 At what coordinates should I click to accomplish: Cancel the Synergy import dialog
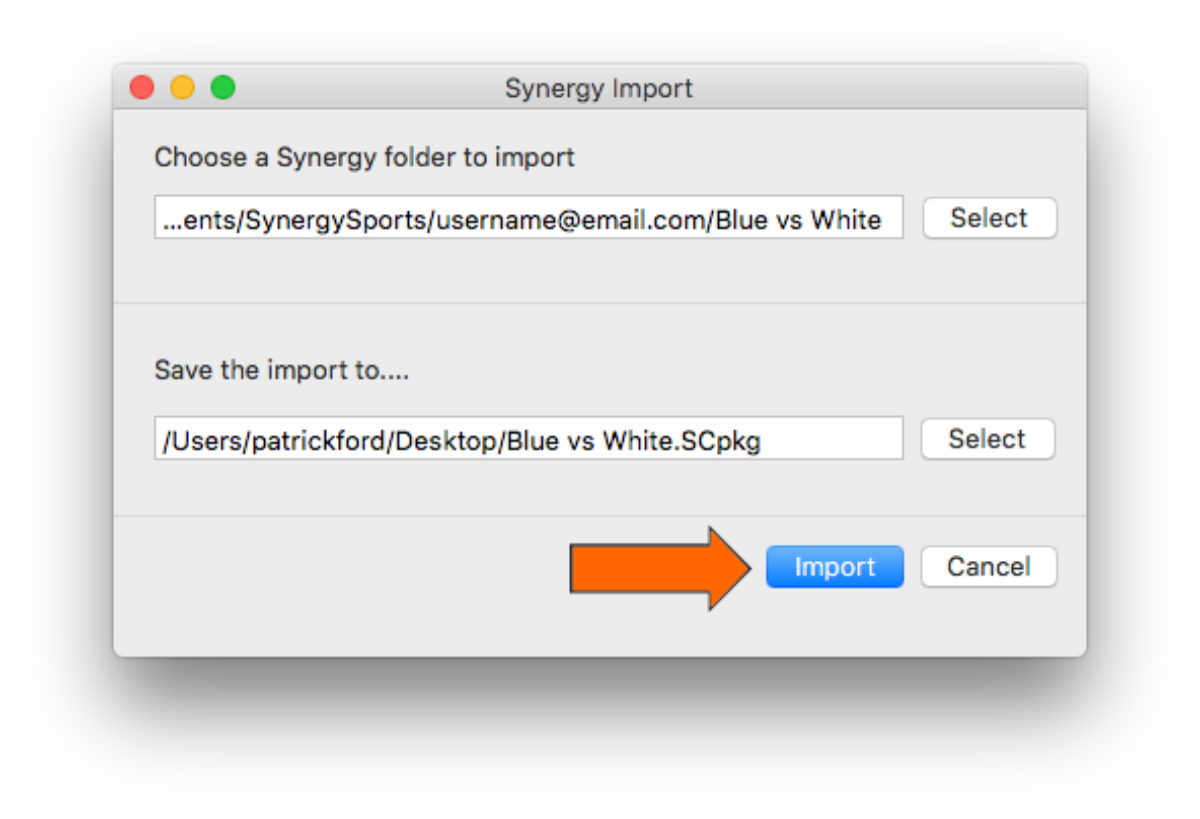[x=988, y=567]
